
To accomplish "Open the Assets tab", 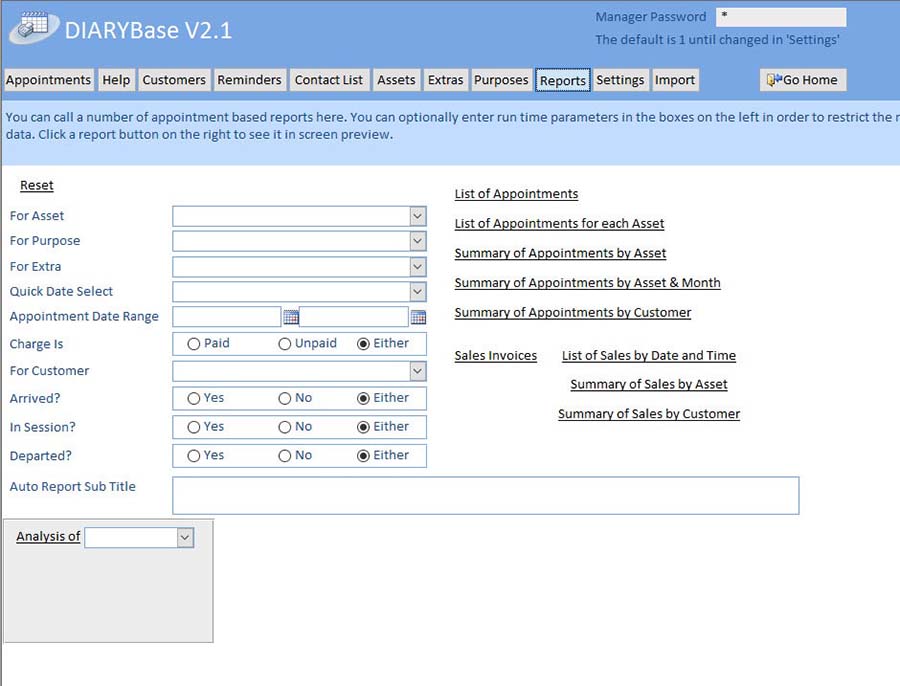I will (396, 80).
